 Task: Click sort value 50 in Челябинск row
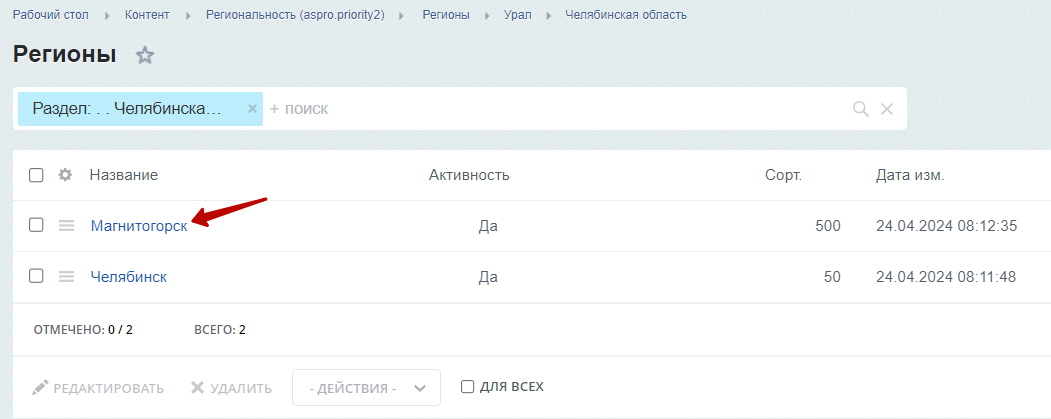coord(832,276)
